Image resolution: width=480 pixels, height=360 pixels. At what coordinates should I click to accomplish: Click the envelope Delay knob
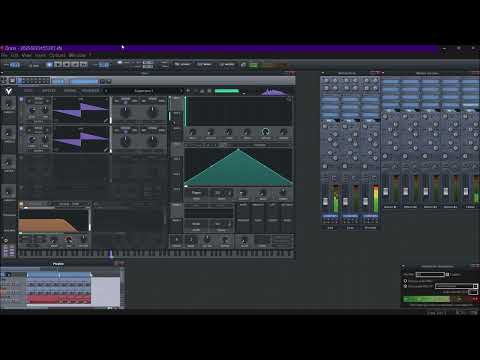click(193, 132)
